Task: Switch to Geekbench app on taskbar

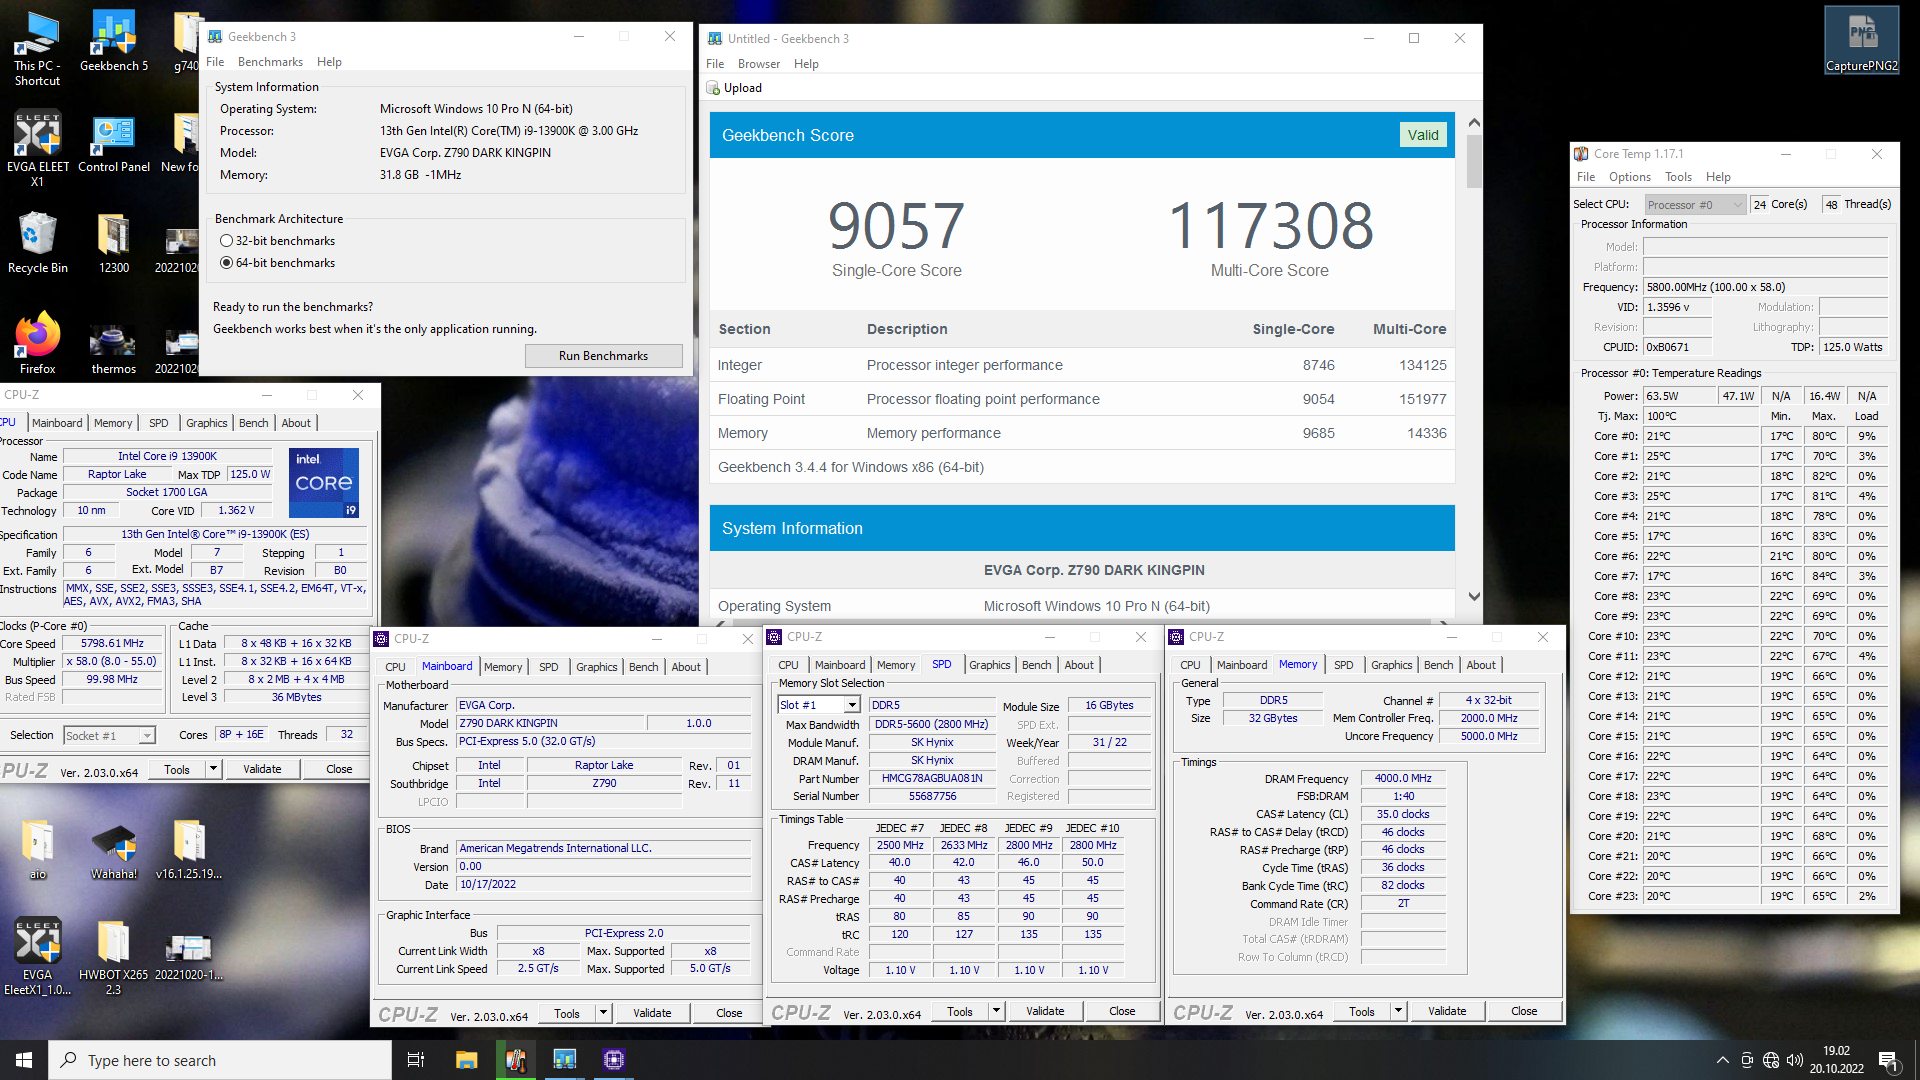Action: coord(564,1060)
